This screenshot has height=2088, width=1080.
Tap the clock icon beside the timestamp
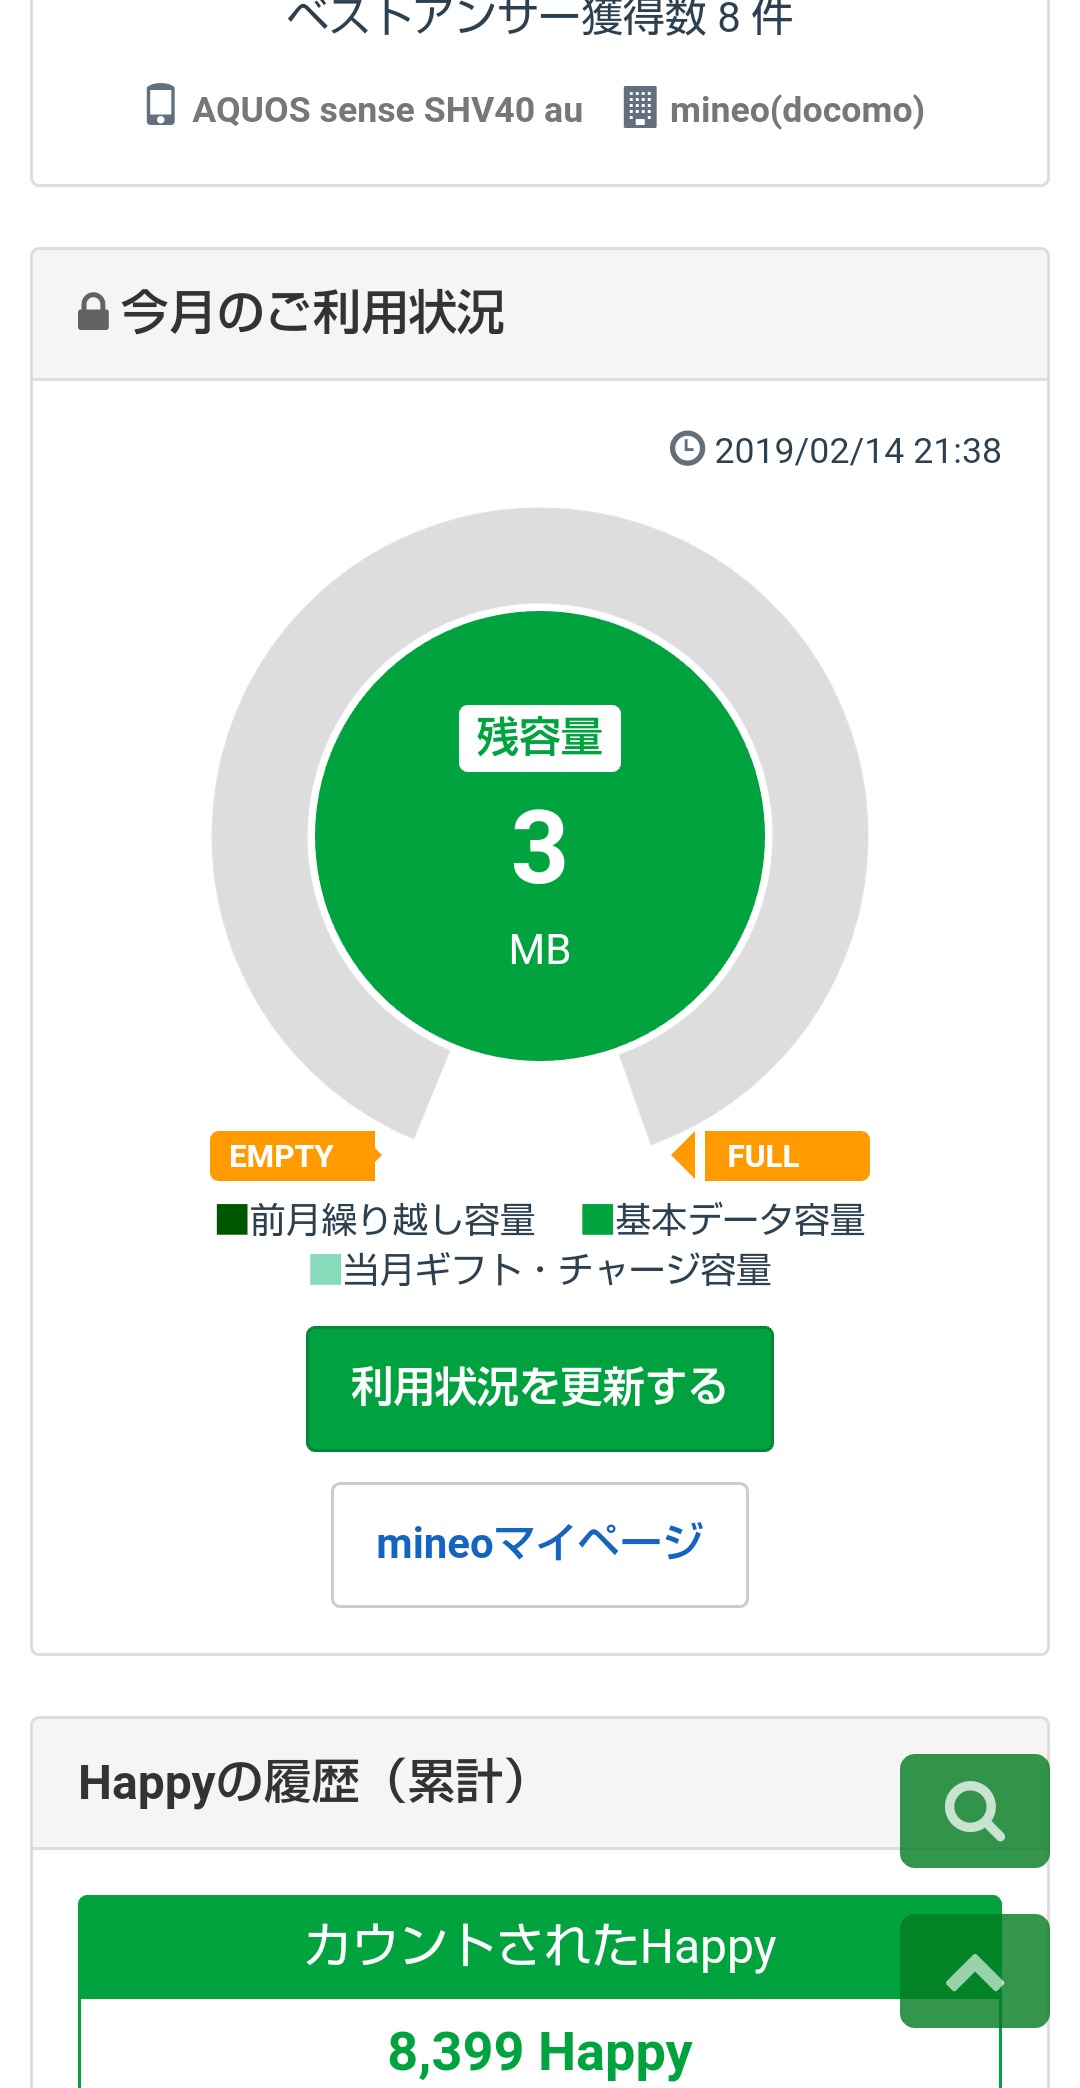687,449
